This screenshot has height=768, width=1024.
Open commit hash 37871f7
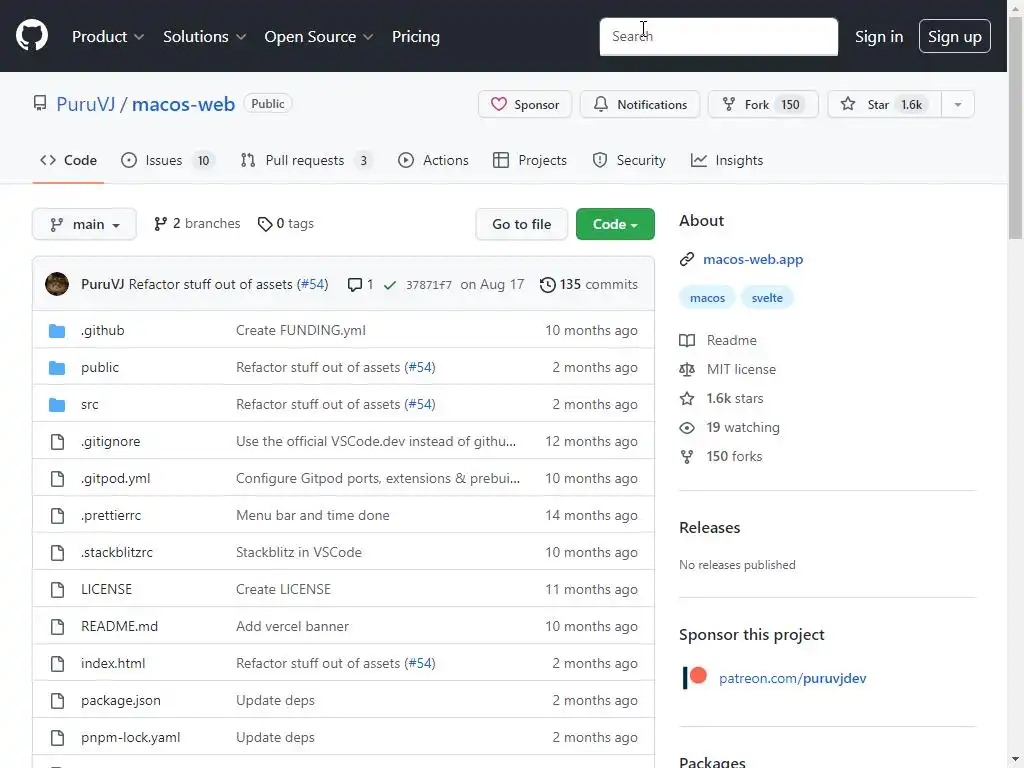coord(428,285)
